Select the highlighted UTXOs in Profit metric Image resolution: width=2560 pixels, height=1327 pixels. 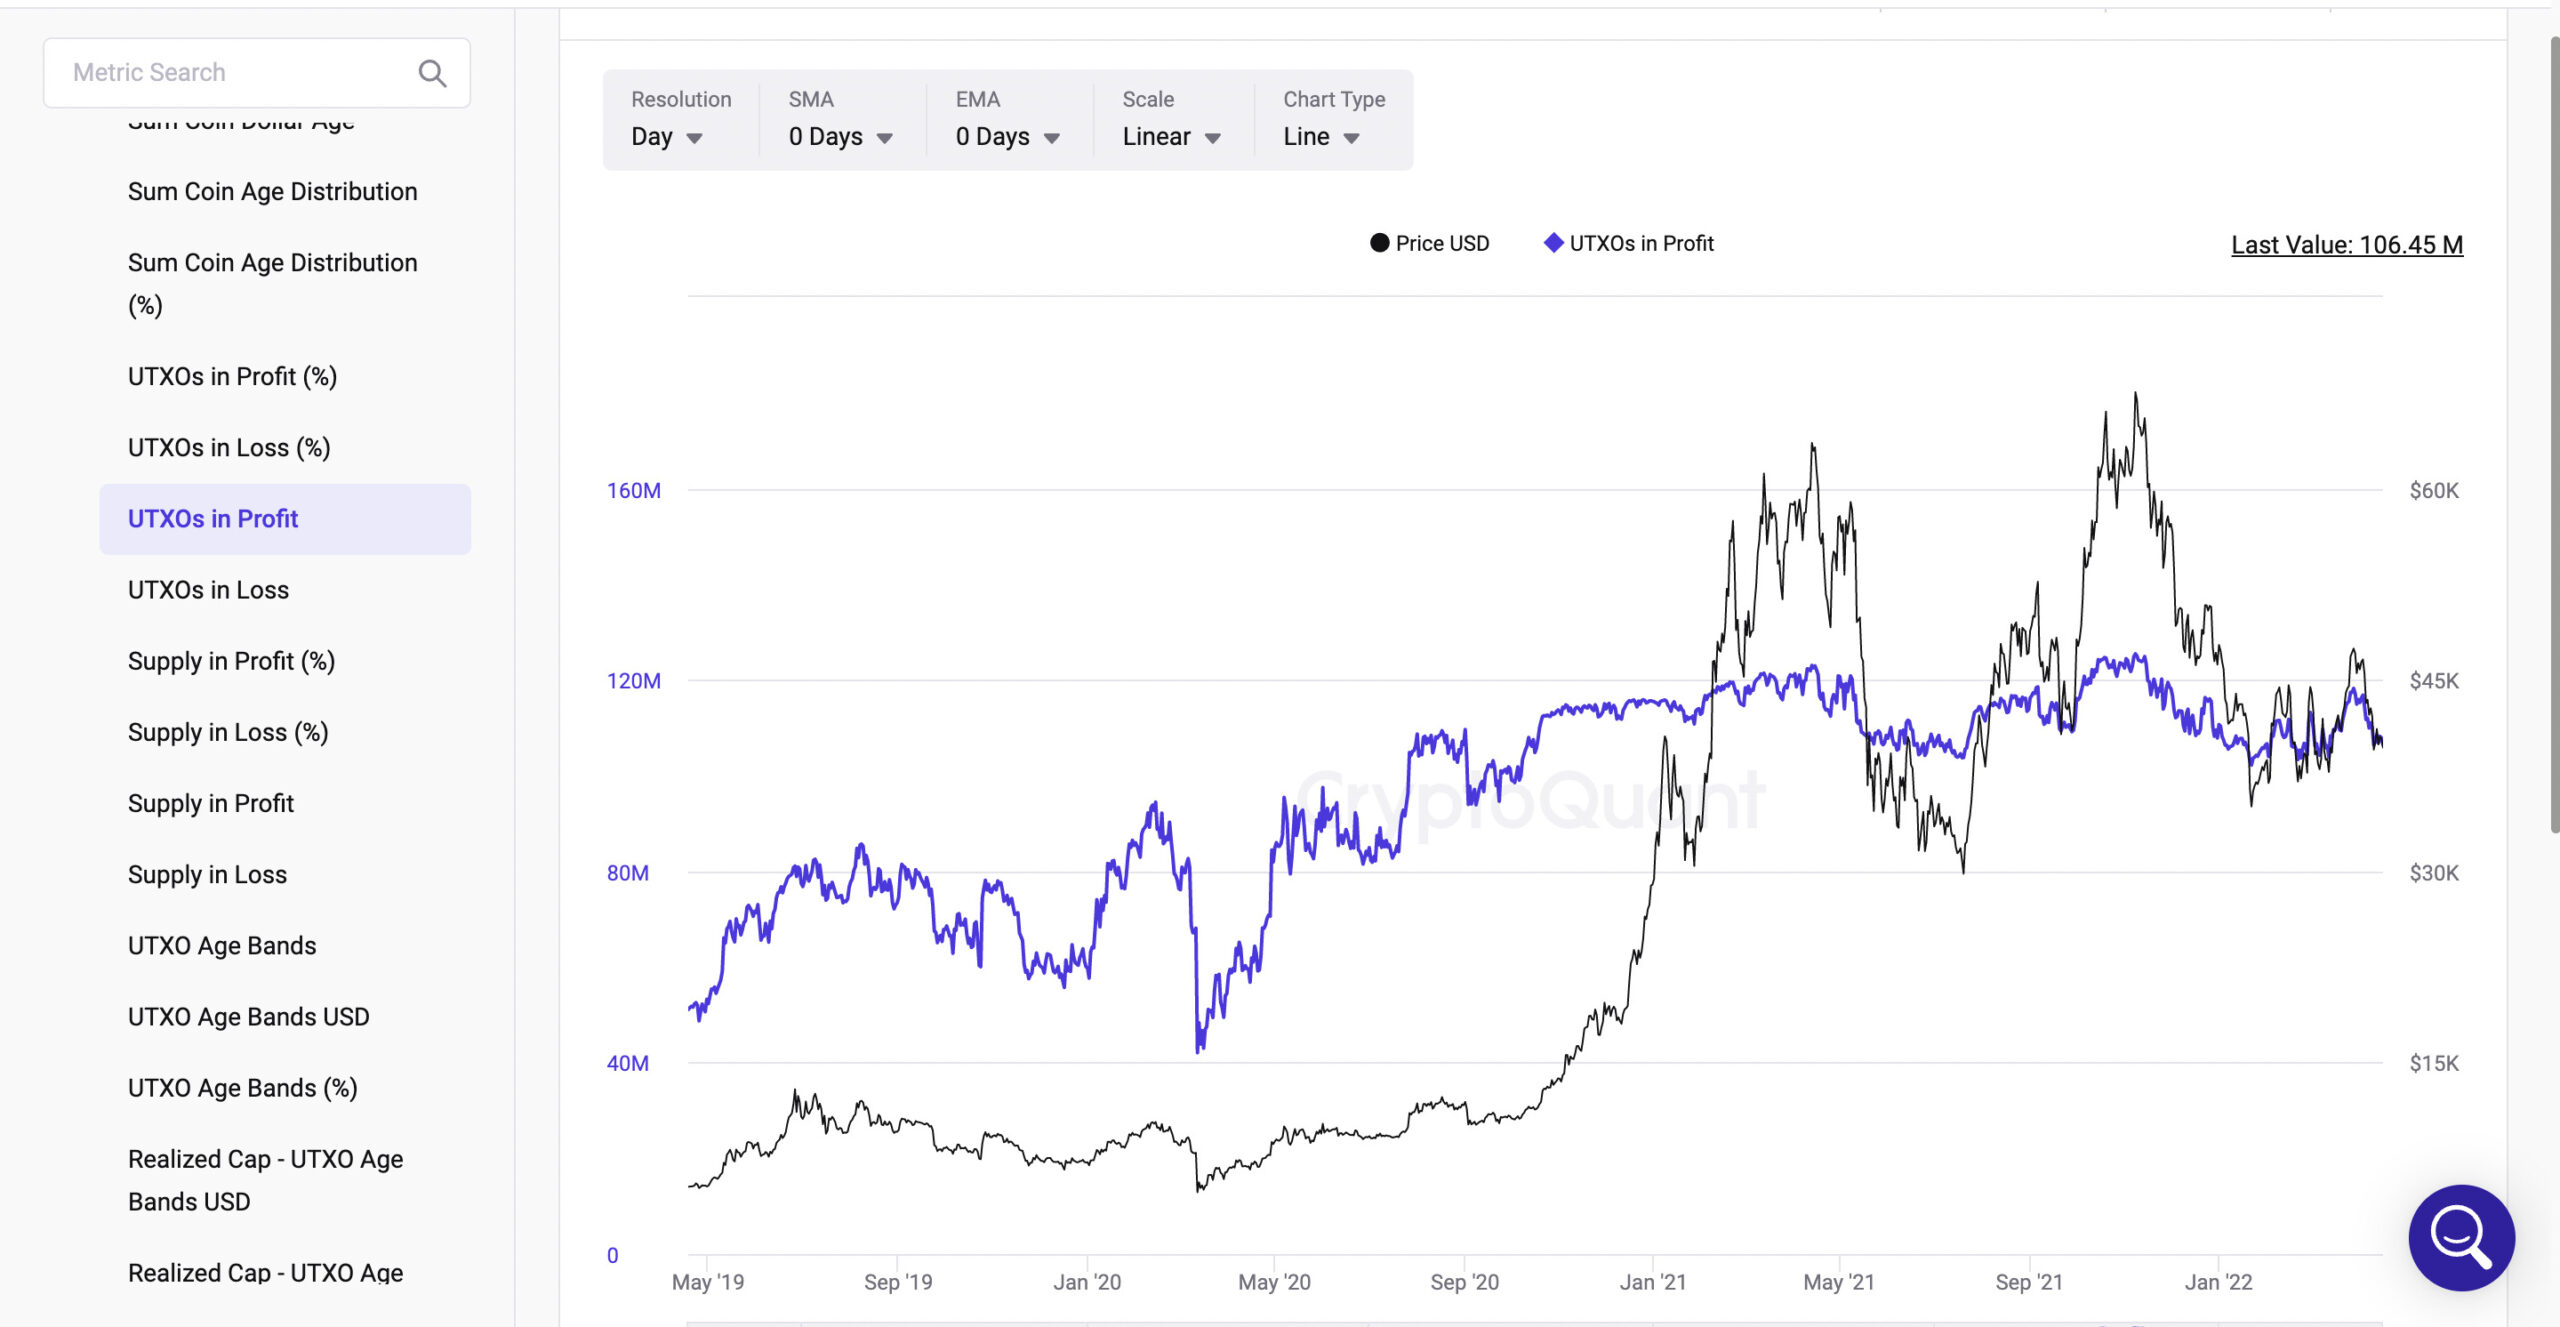[x=285, y=519]
